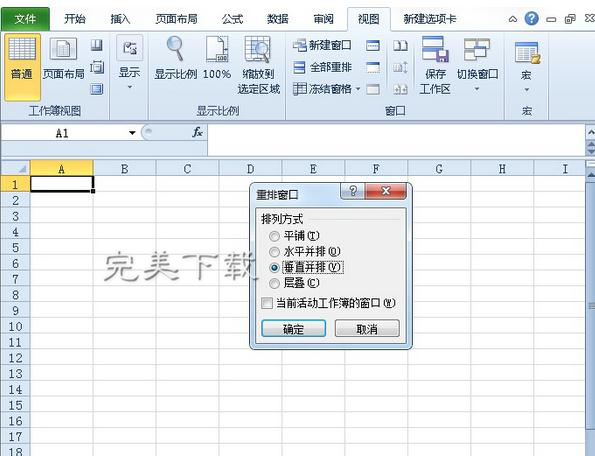Viewport: 595px width, 456px height.
Task: Expand Macros dropdown arrow
Action: pos(527,90)
